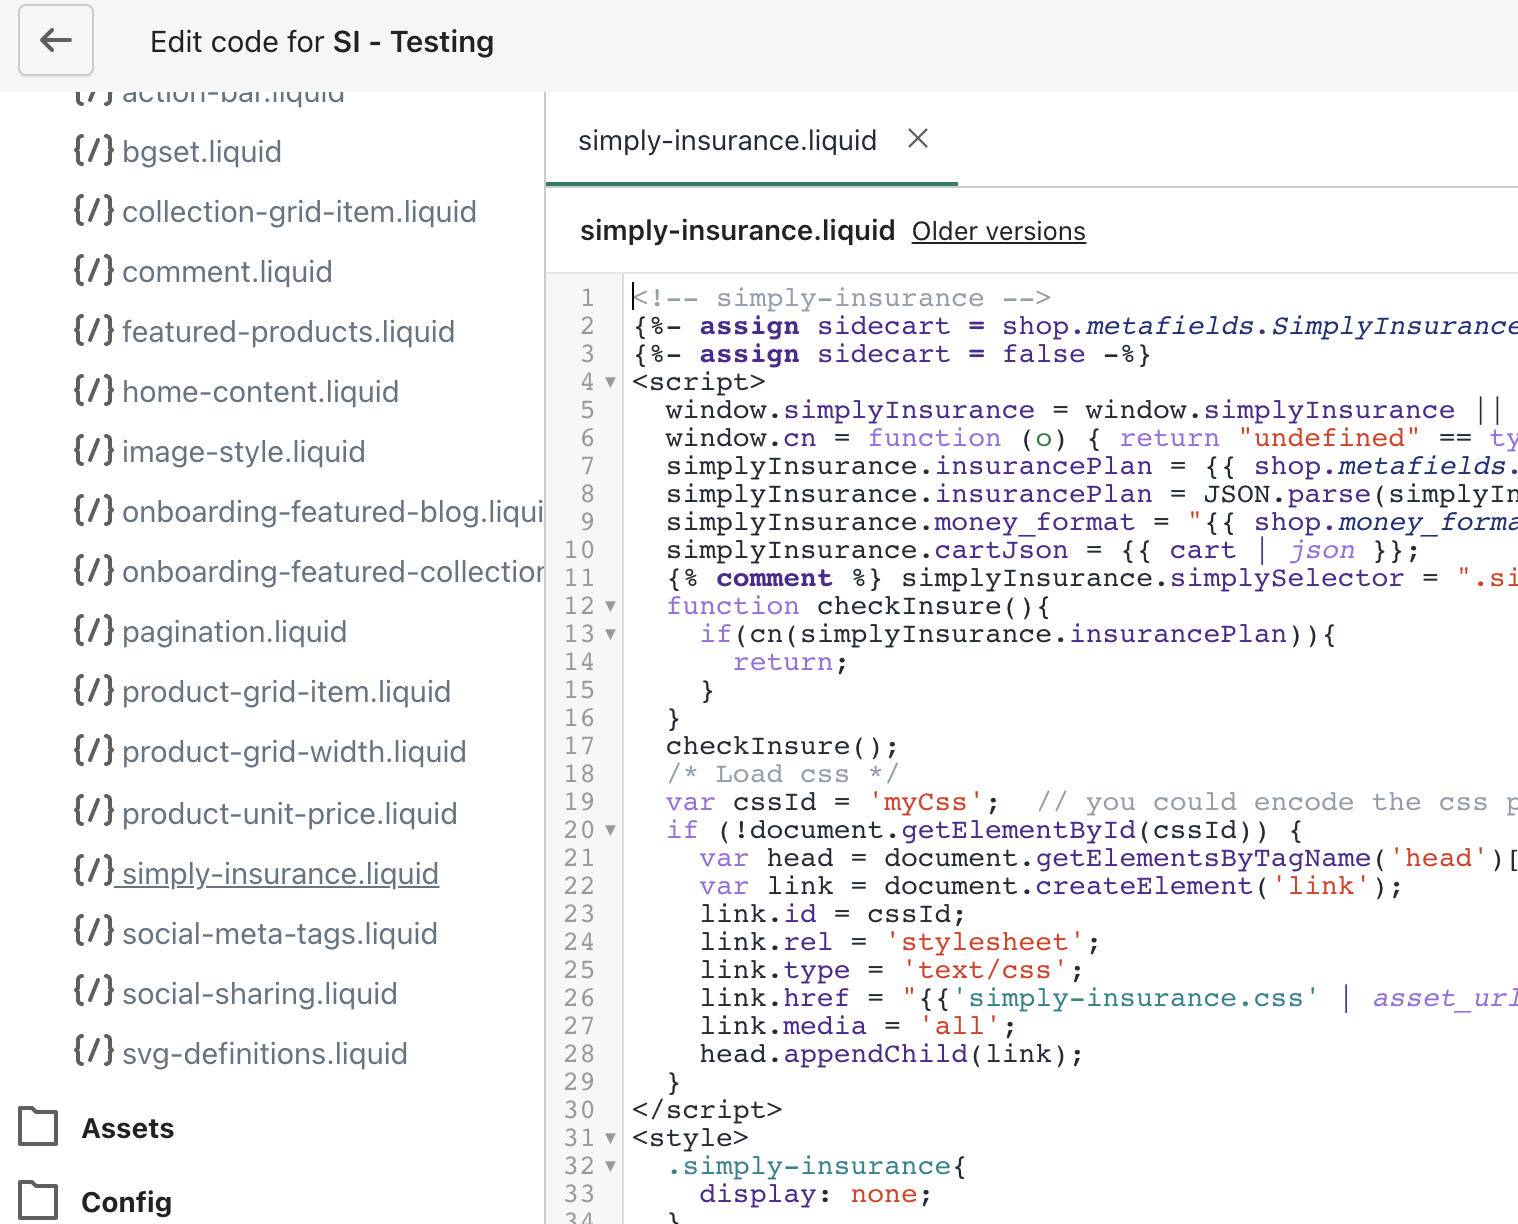Image resolution: width=1518 pixels, height=1224 pixels.
Task: Close the simply-insurance.liquid tab
Action: (x=918, y=139)
